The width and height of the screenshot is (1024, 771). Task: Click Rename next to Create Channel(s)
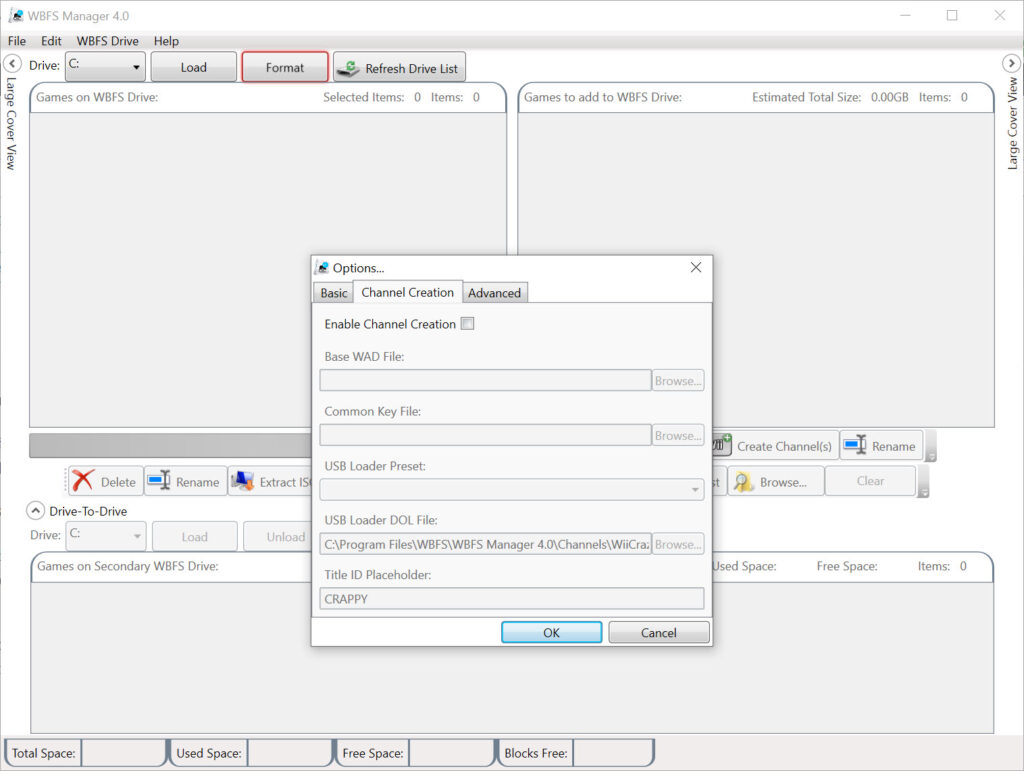click(881, 446)
